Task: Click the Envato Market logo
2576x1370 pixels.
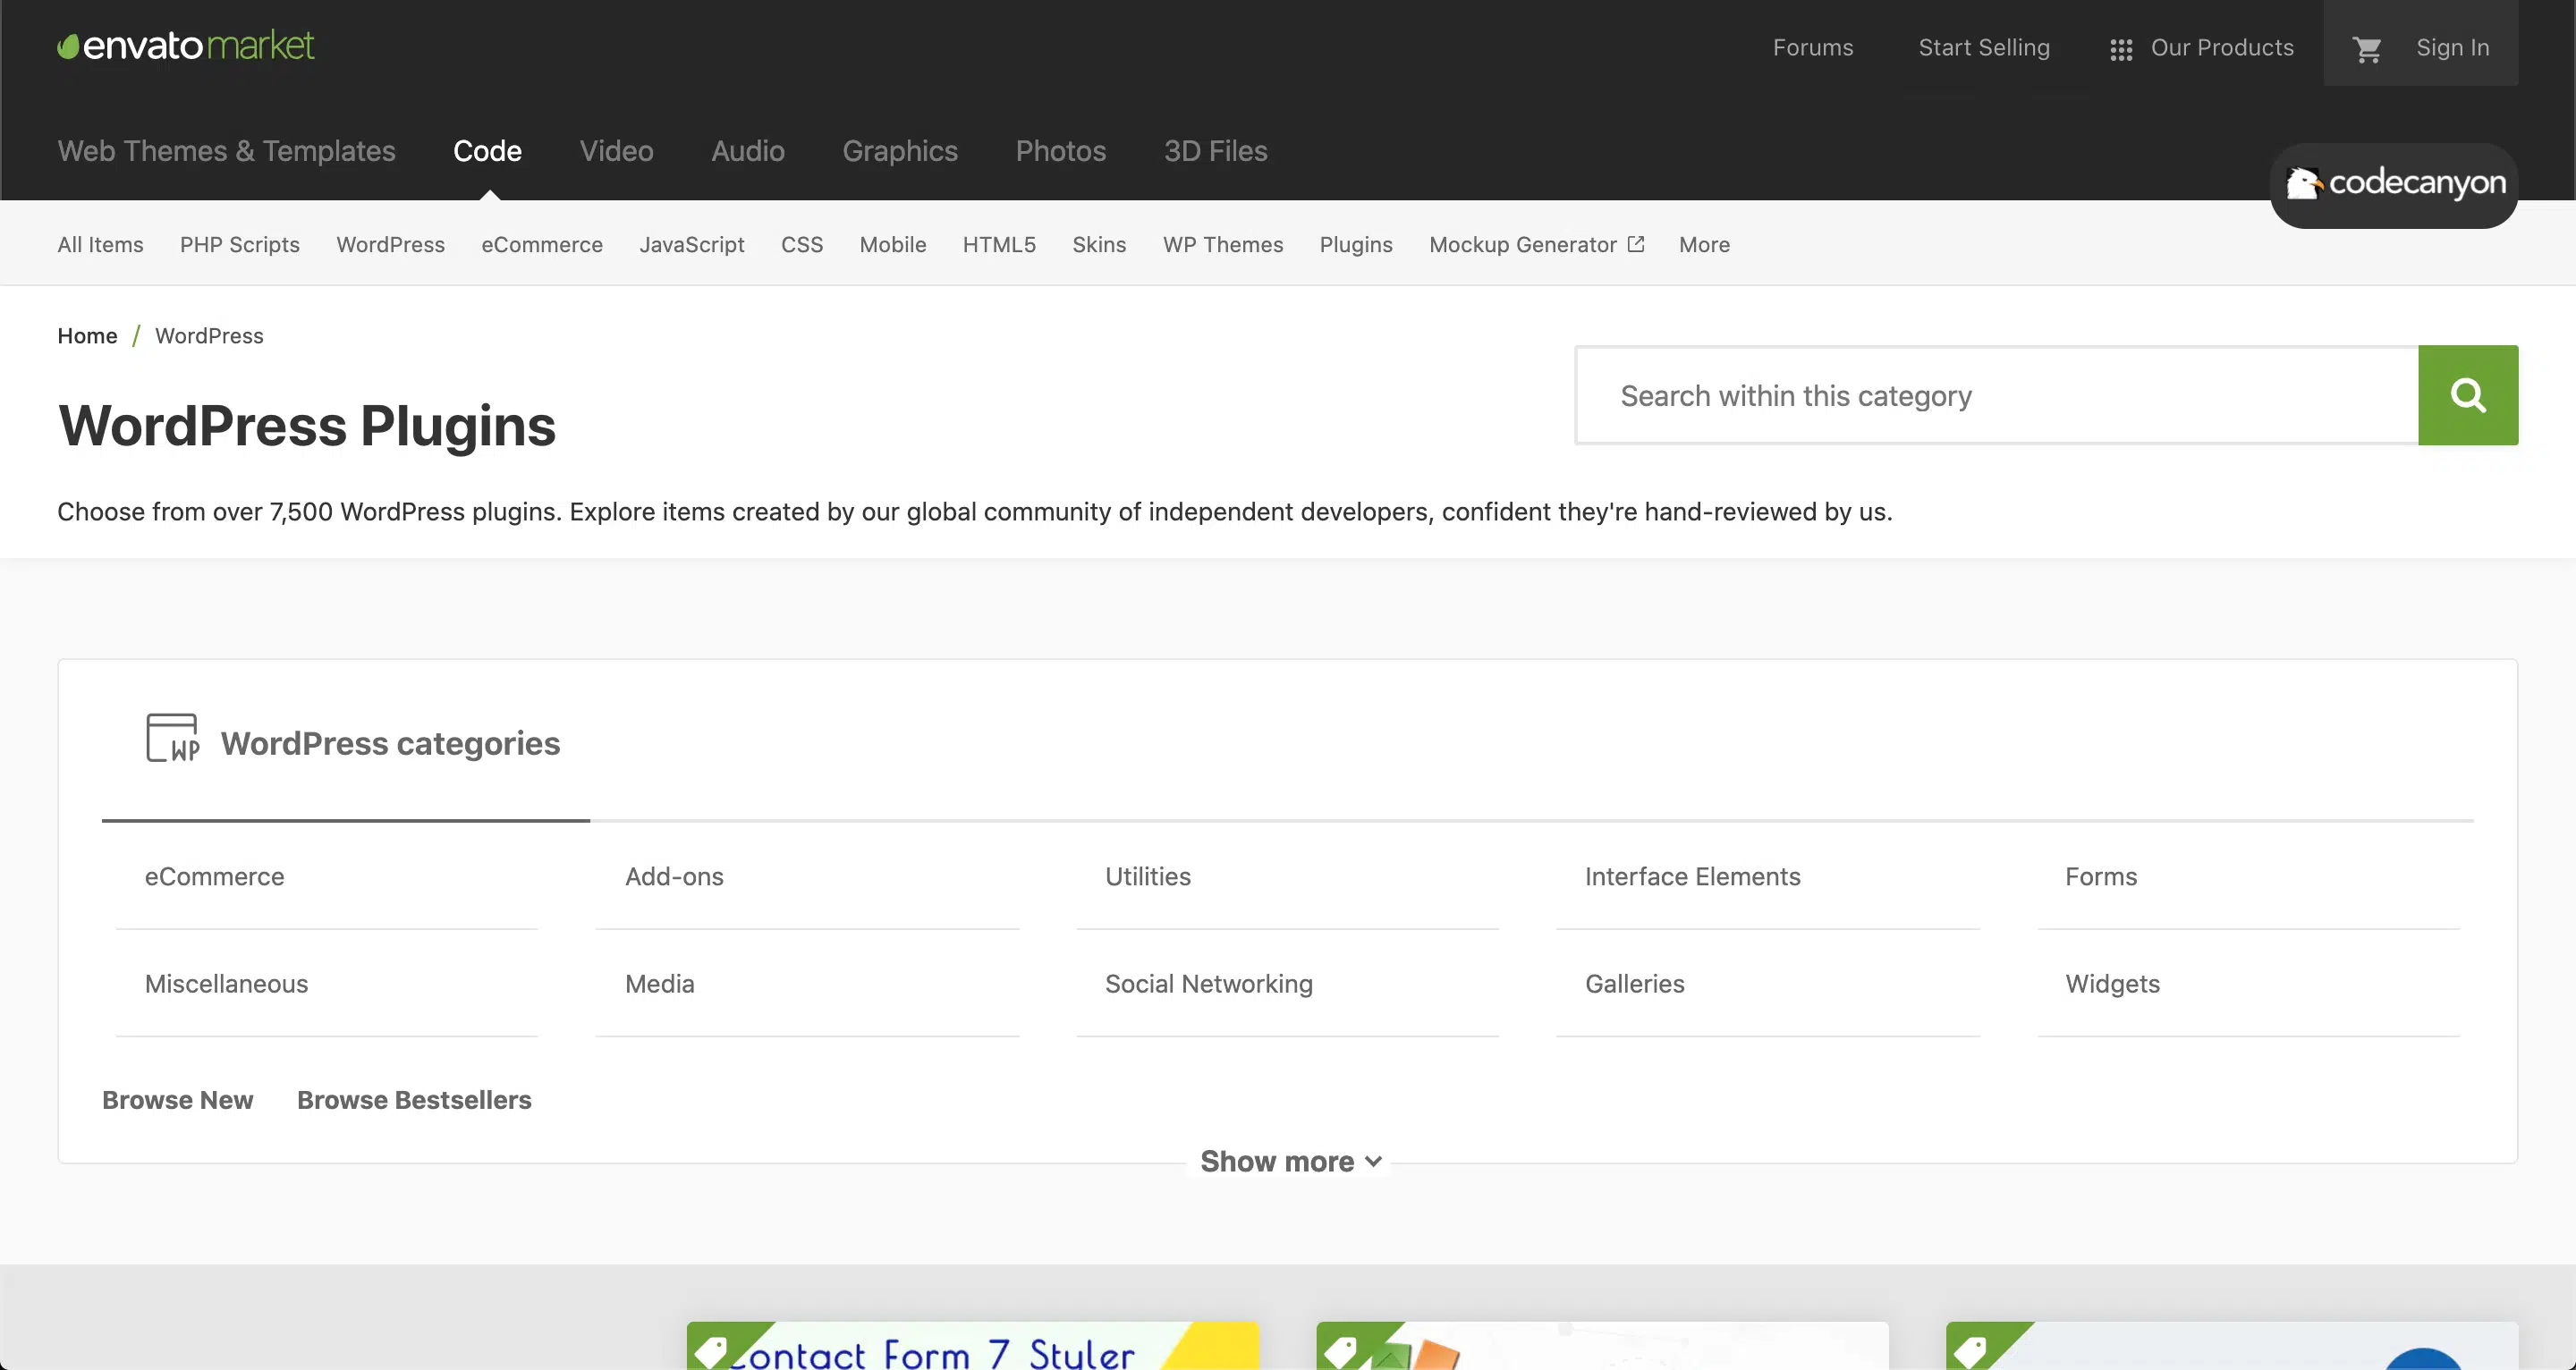Action: 186,46
